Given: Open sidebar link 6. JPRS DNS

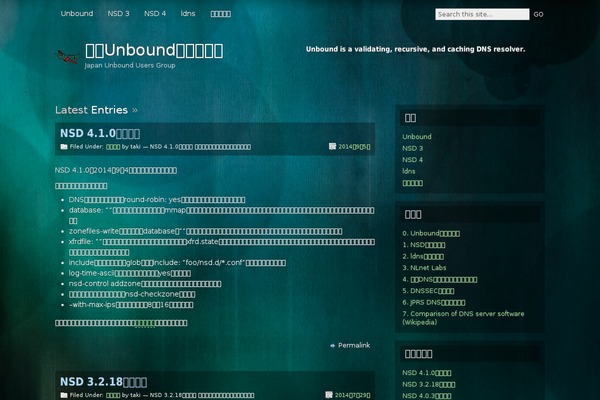Looking at the screenshot, I should pyautogui.click(x=434, y=302).
